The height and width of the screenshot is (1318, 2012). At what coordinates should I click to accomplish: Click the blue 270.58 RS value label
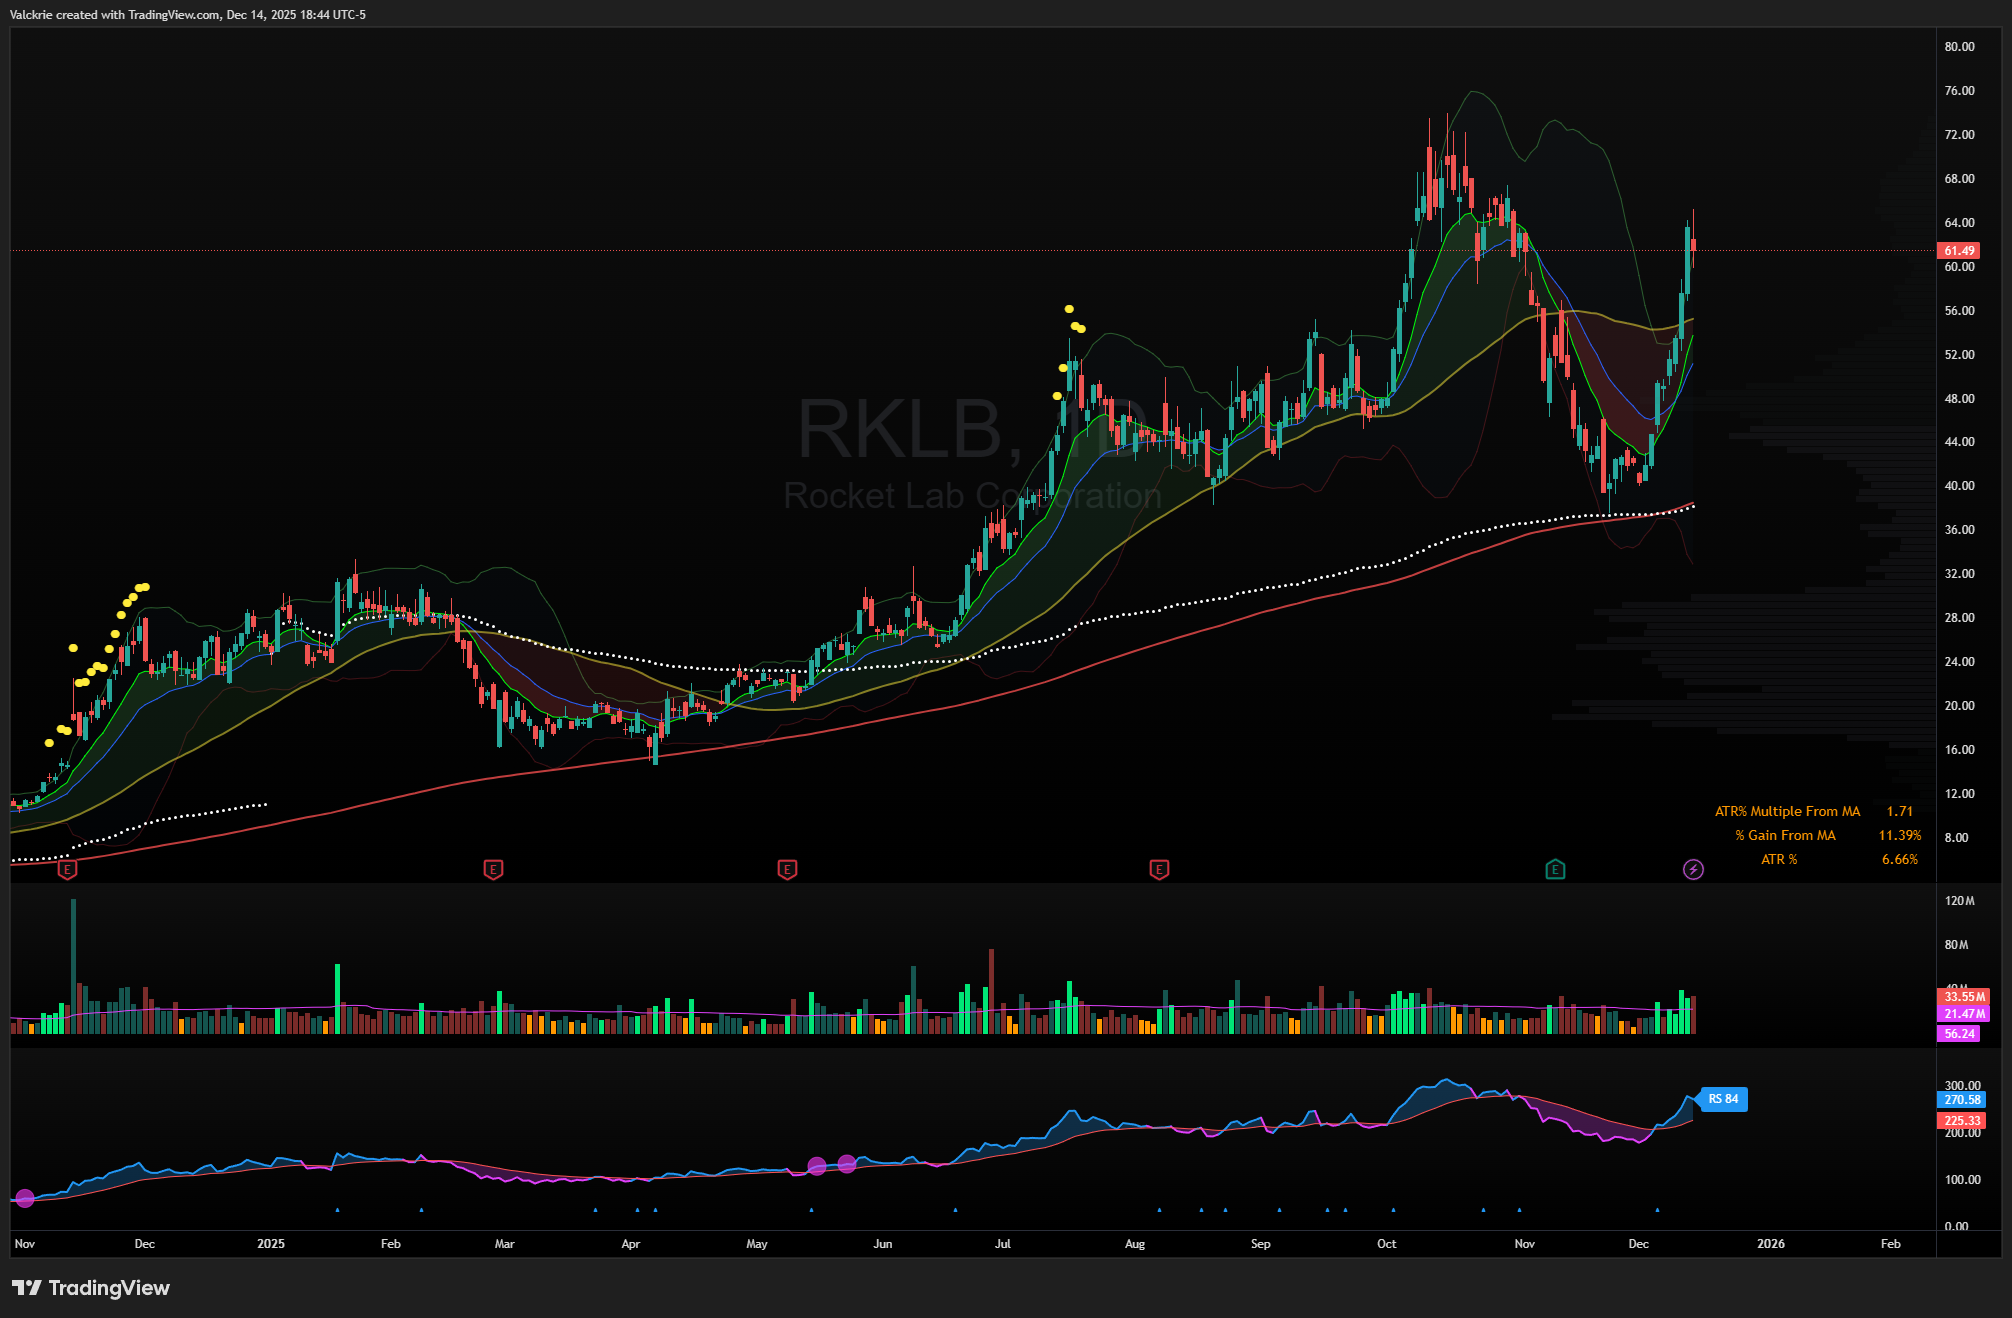[1962, 1099]
